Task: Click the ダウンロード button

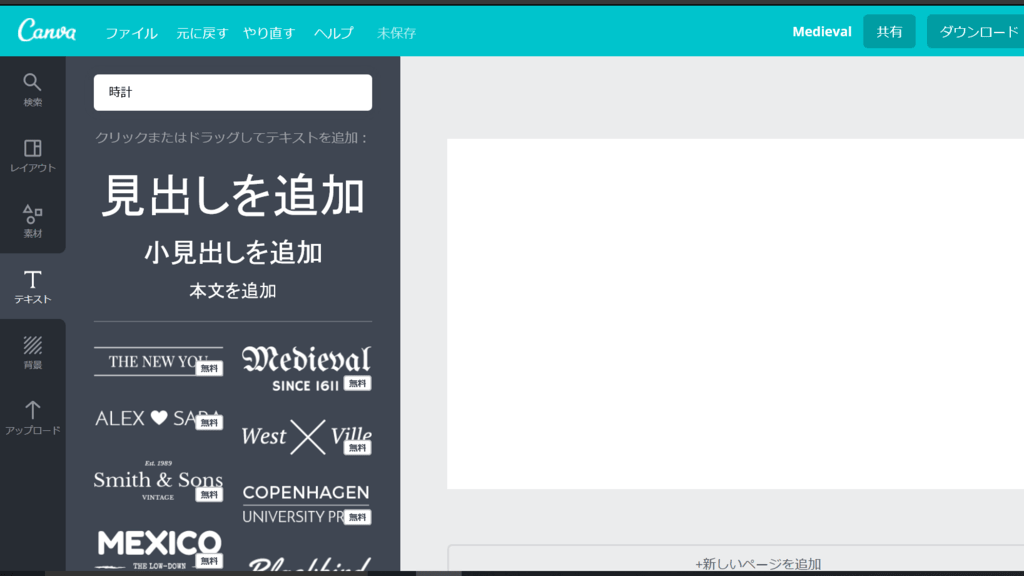Action: 978,31
